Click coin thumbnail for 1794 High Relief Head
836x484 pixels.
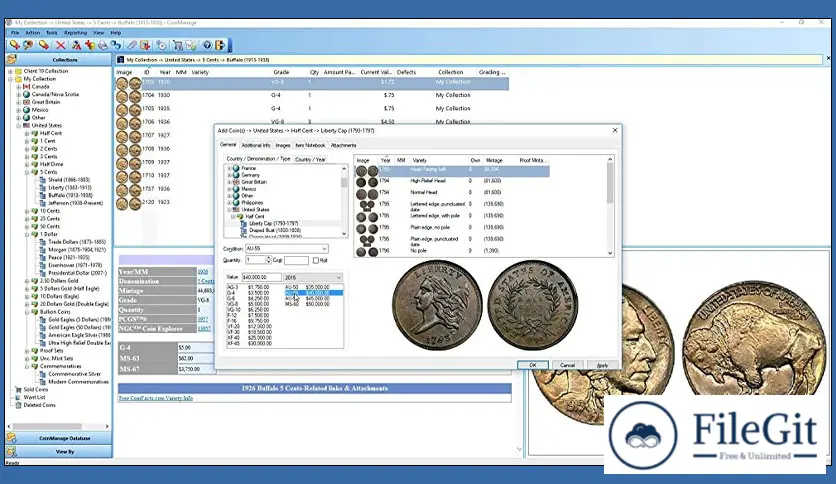coord(367,182)
